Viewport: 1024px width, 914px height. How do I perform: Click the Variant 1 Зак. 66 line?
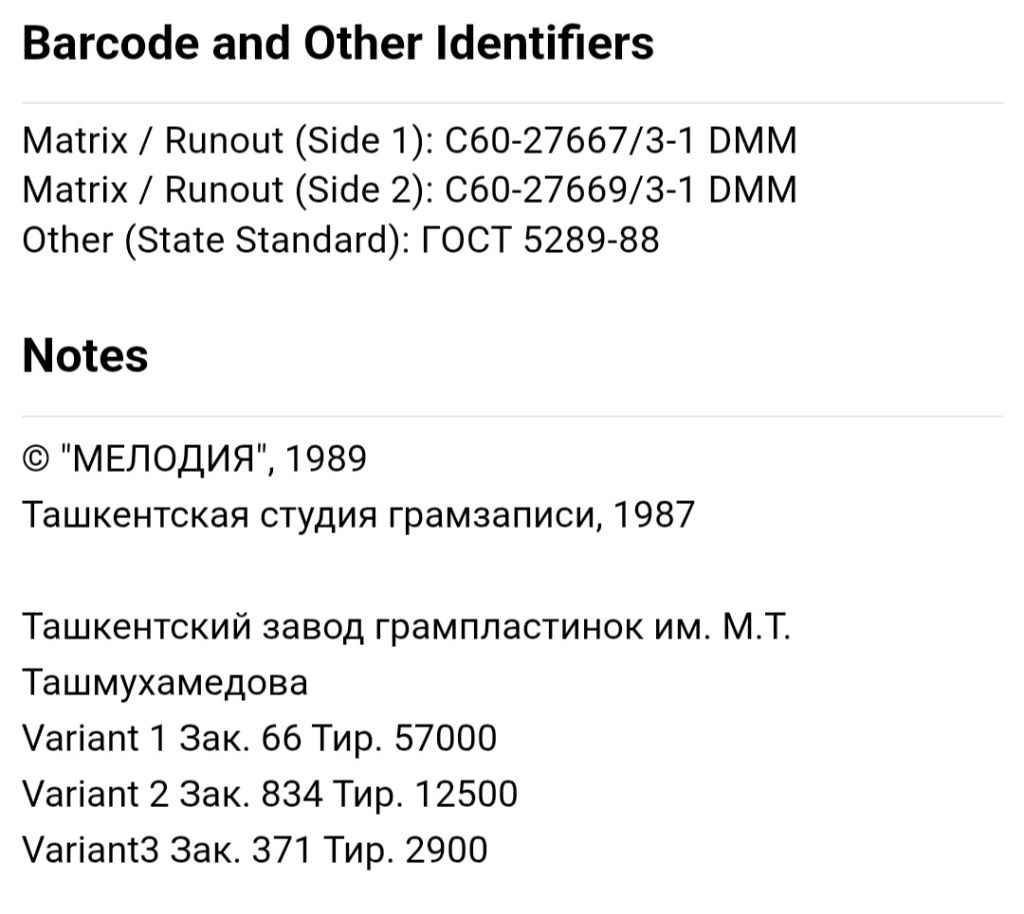click(259, 738)
